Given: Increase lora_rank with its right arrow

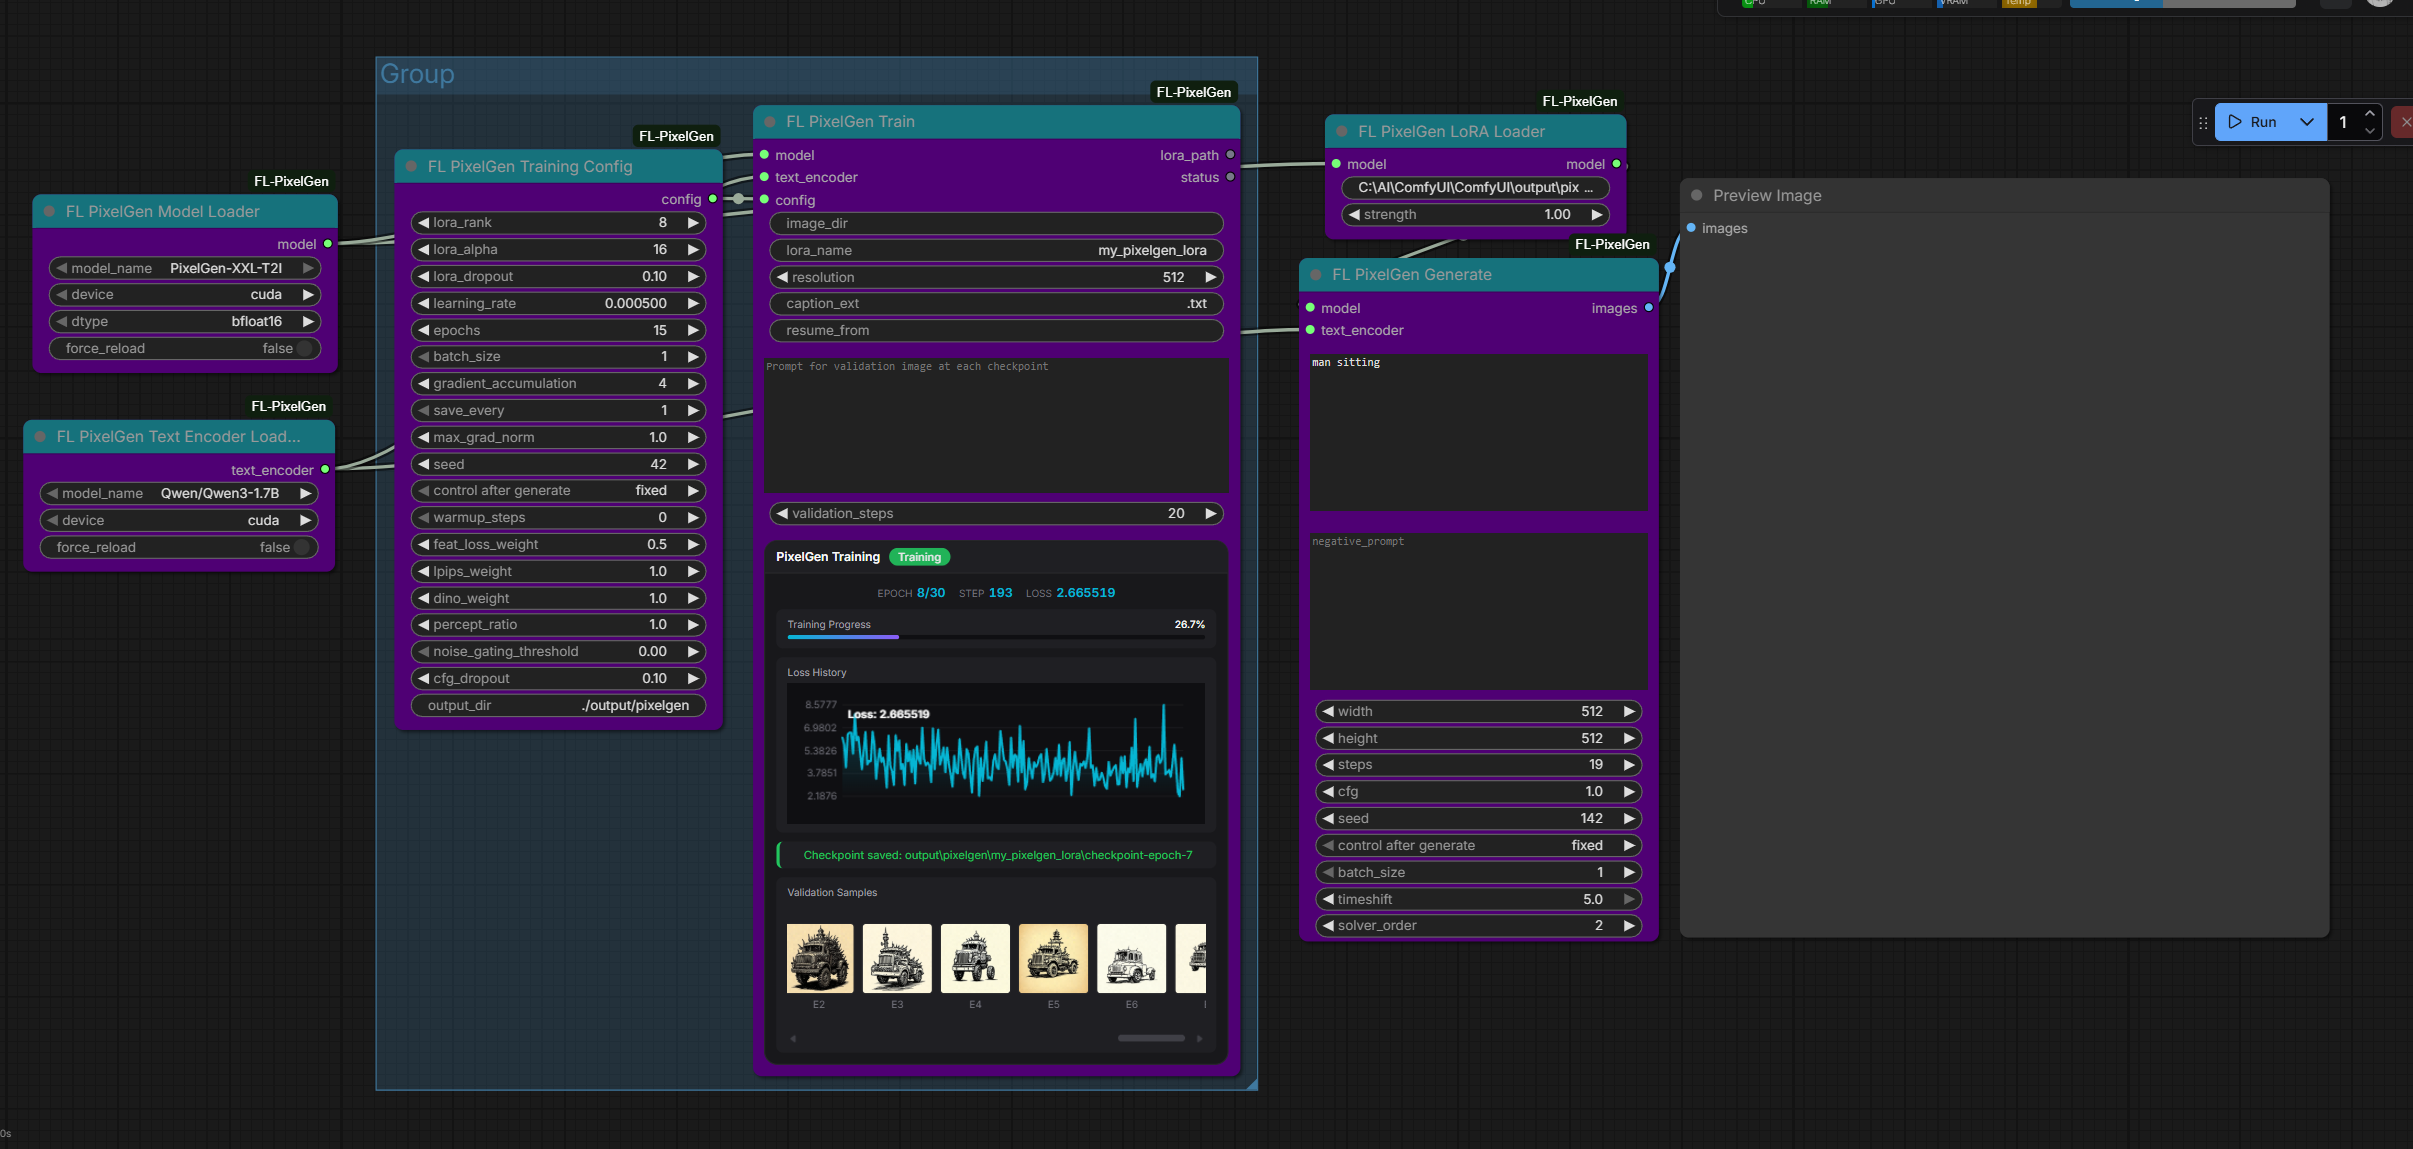Looking at the screenshot, I should click(x=693, y=223).
